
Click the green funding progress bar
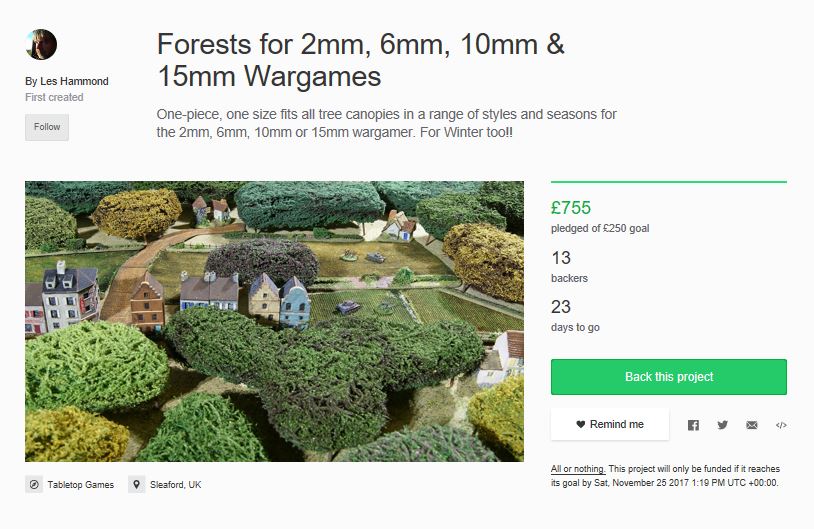coord(668,182)
